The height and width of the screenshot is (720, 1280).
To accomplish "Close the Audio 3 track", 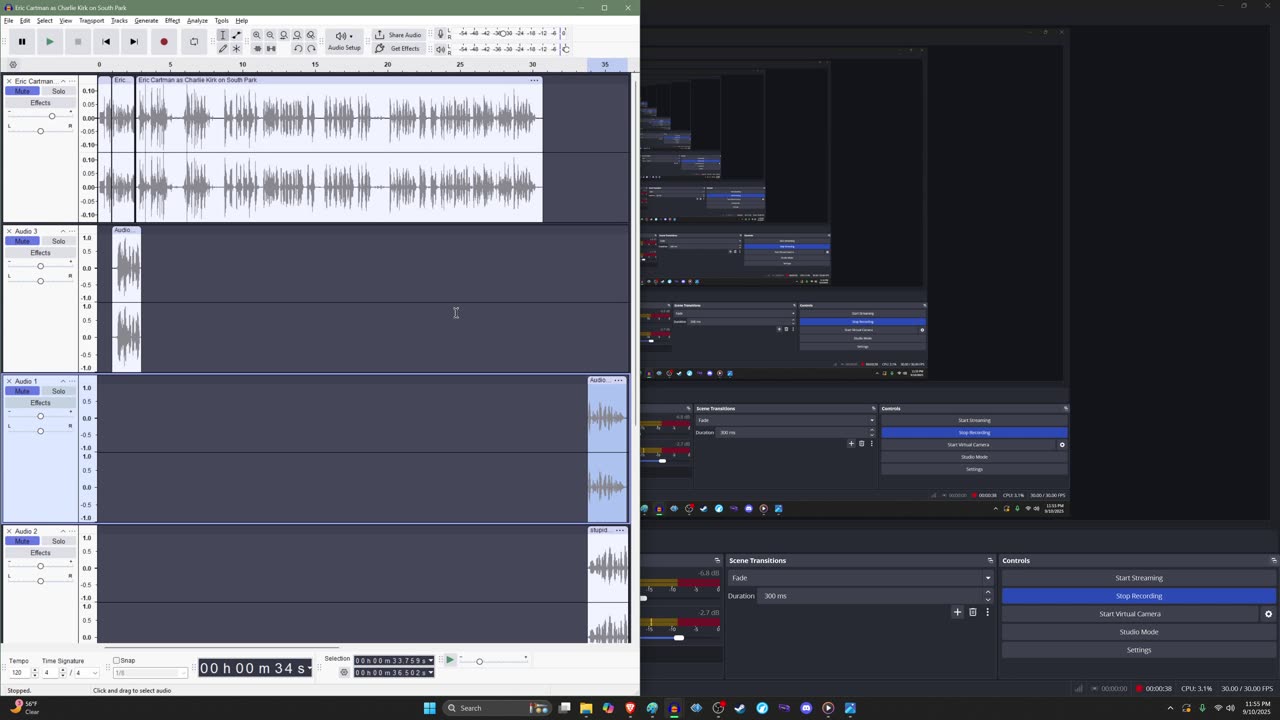I will tap(9, 231).
